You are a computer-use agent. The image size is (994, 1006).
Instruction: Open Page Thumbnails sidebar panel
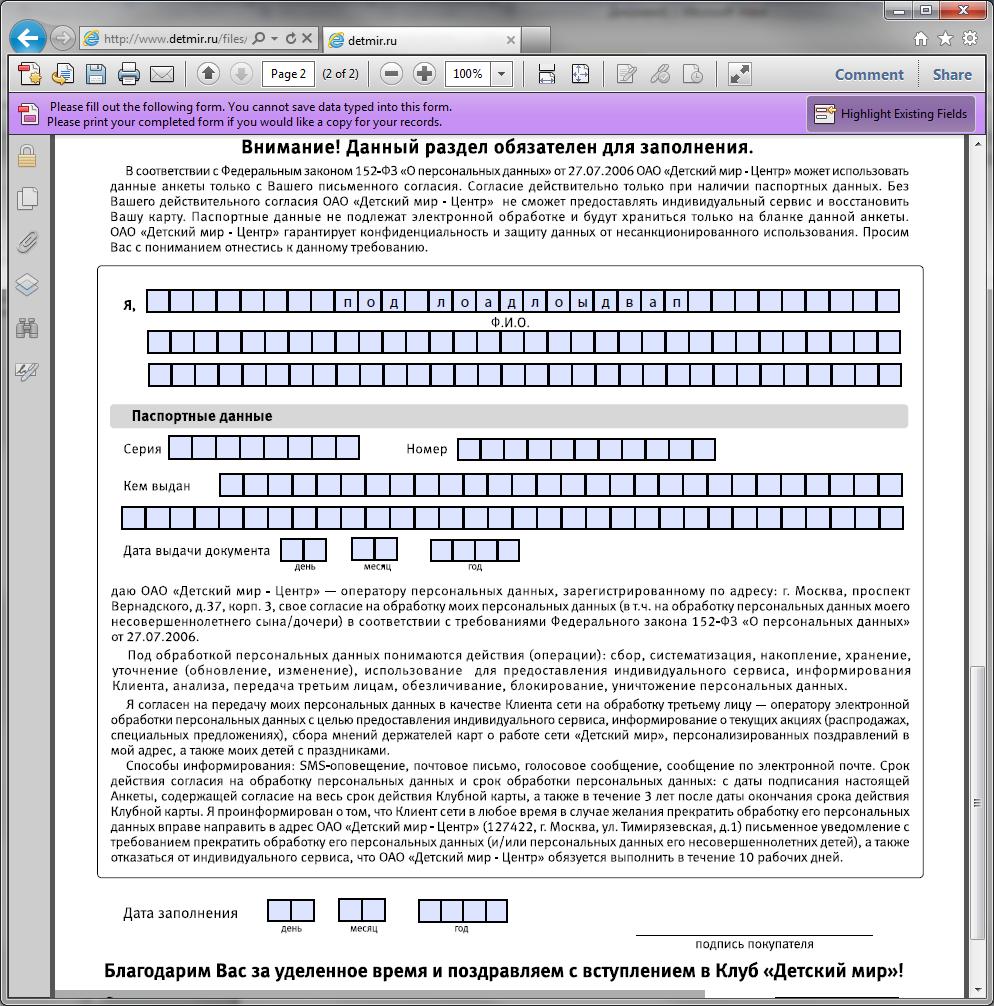(x=27, y=198)
